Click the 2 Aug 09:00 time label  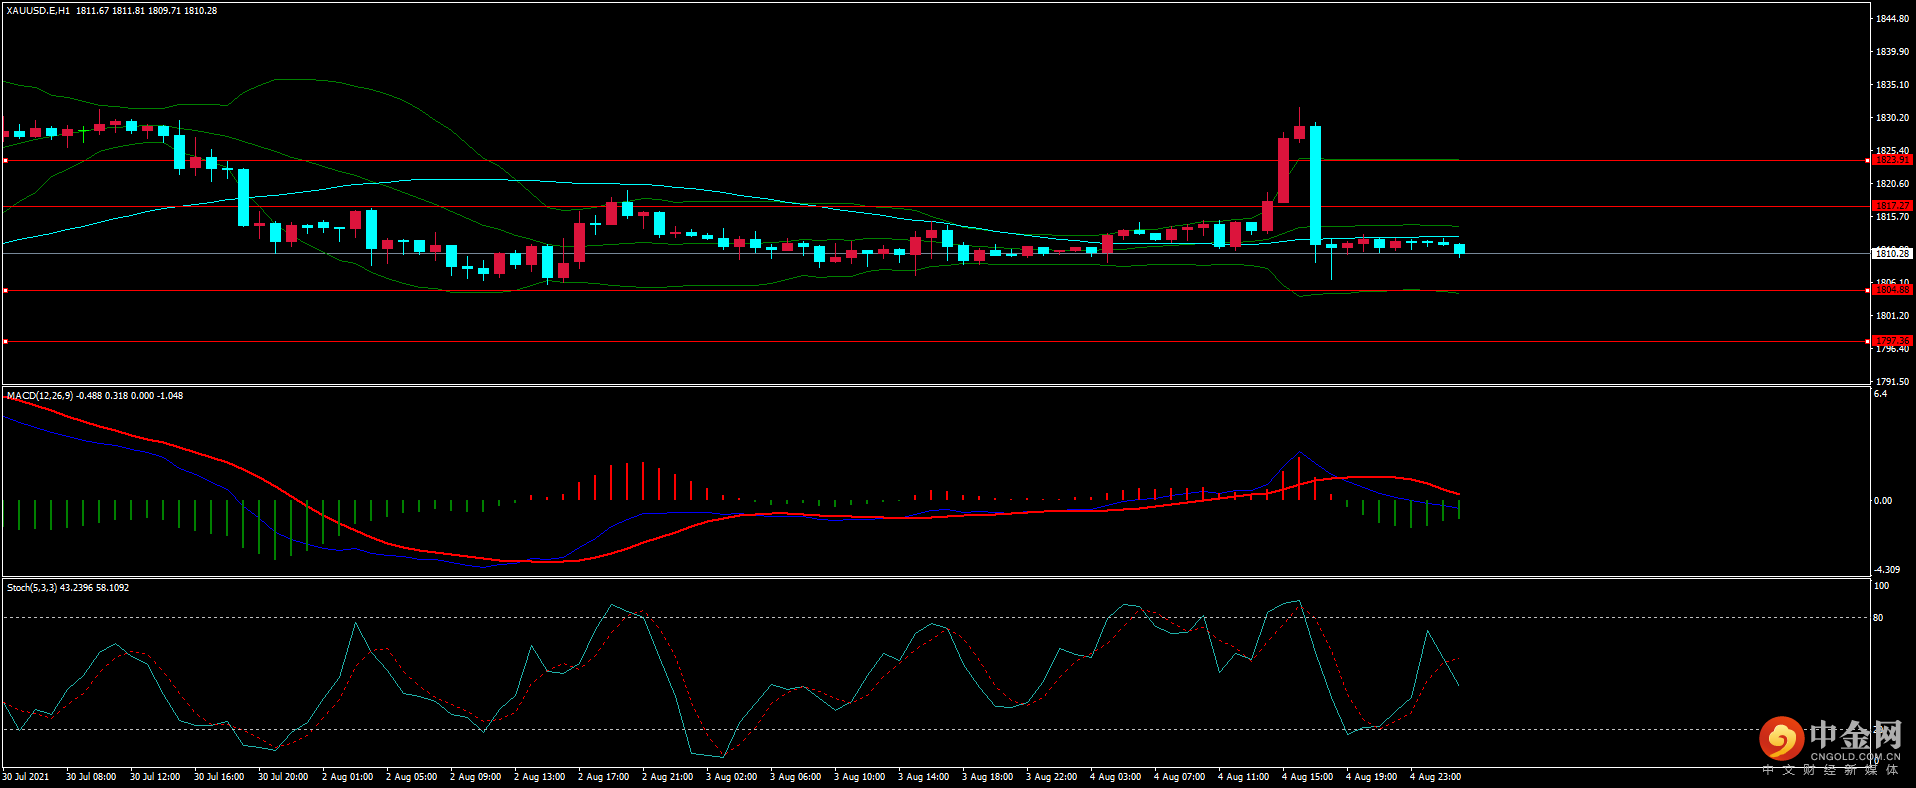tap(475, 777)
